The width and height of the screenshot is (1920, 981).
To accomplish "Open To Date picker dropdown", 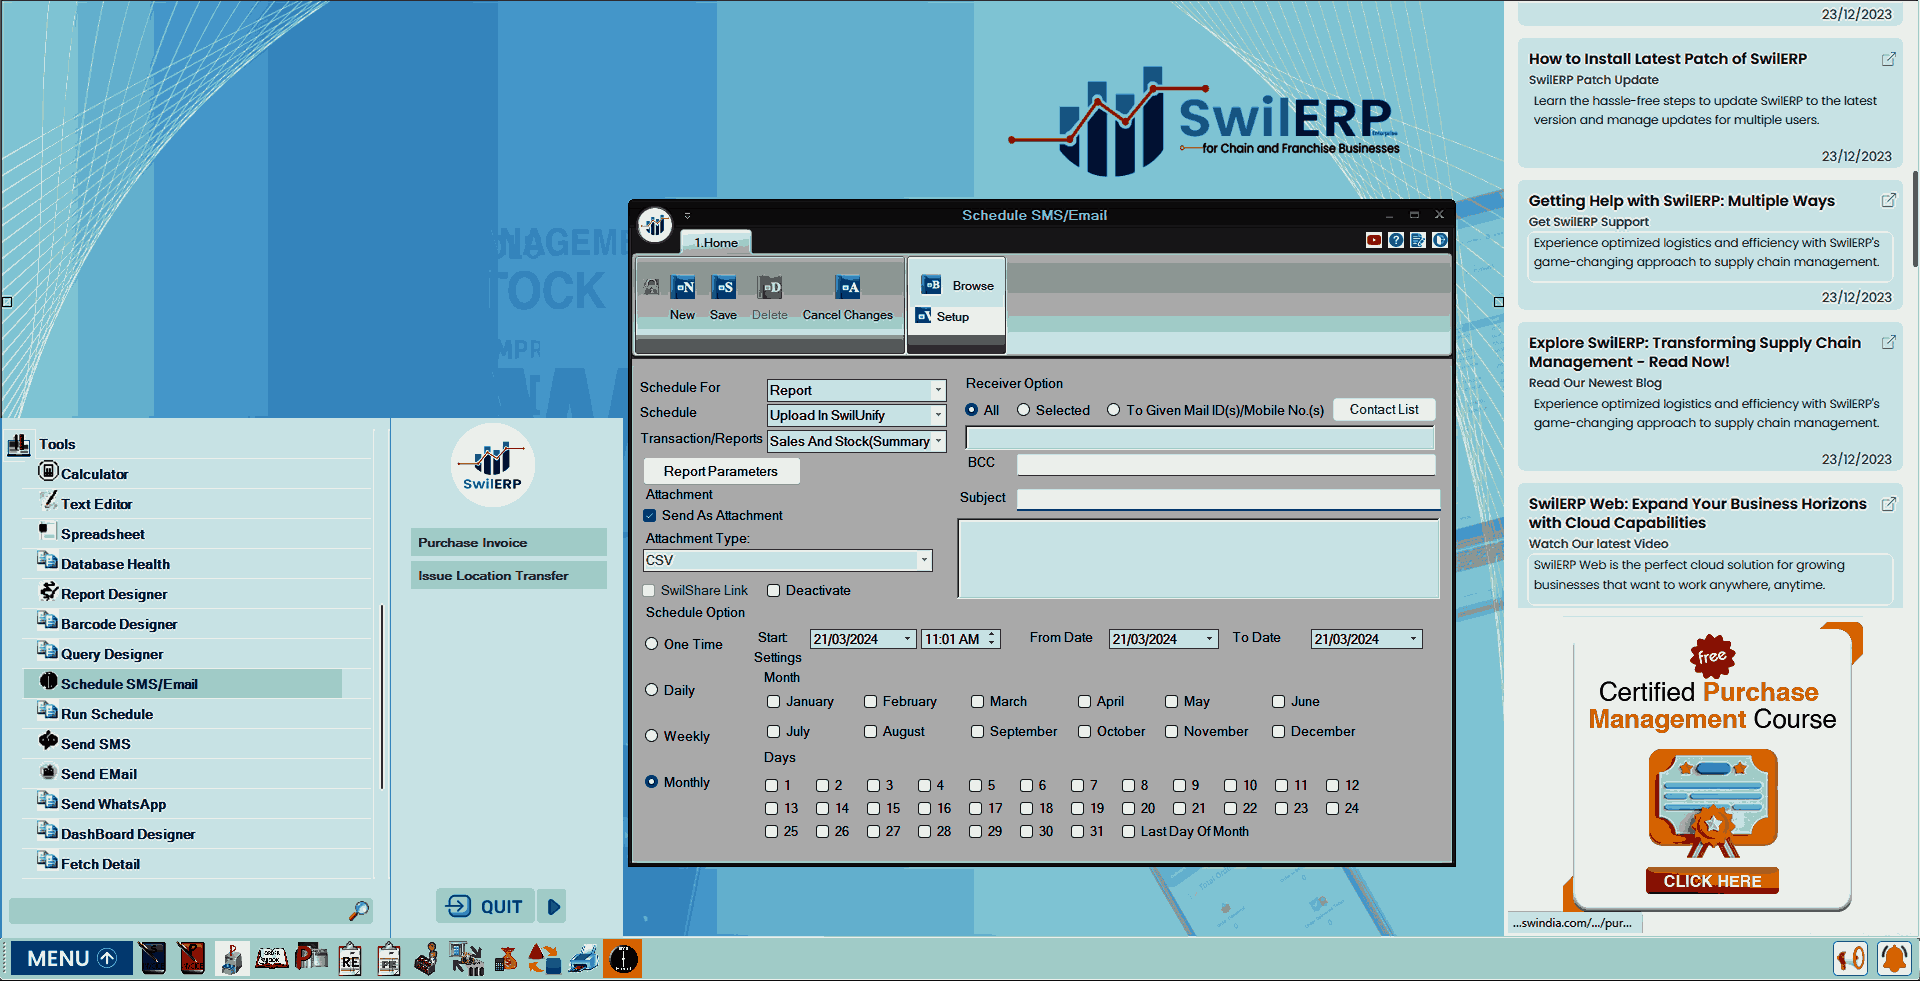I will [1414, 639].
